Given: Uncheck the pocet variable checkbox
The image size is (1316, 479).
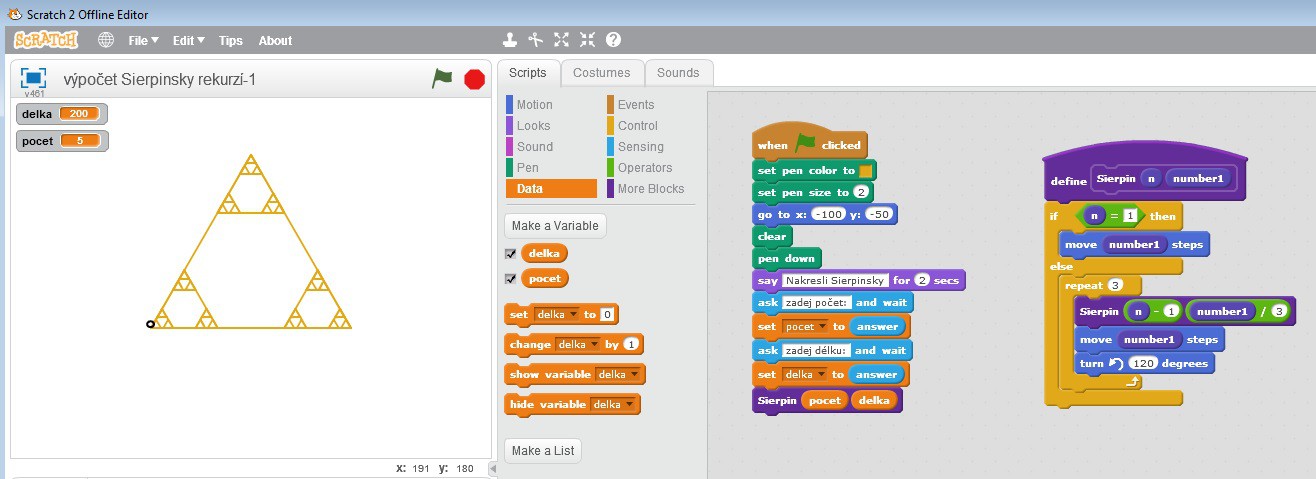Looking at the screenshot, I should 511,279.
